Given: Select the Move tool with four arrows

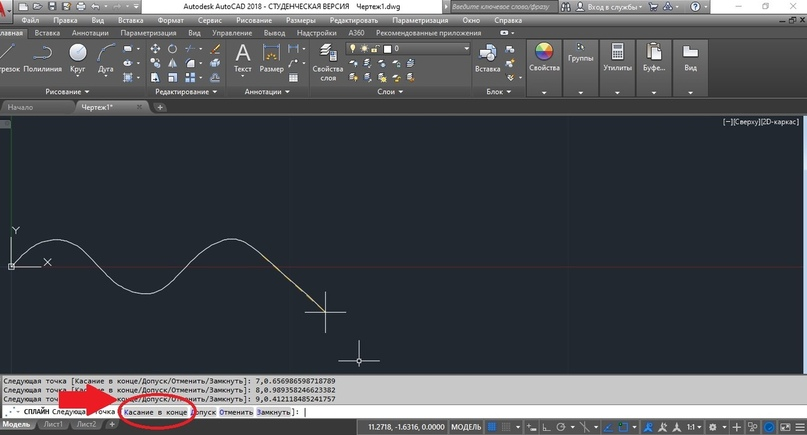Looking at the screenshot, I should [x=155, y=49].
